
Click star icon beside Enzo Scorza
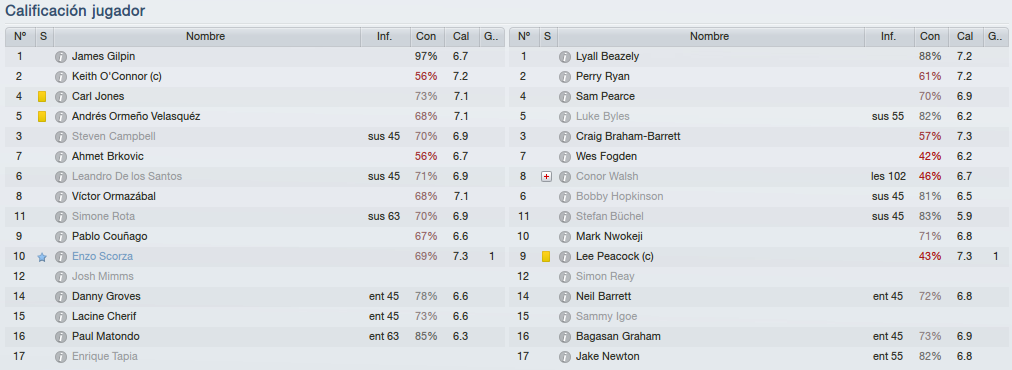coord(42,257)
